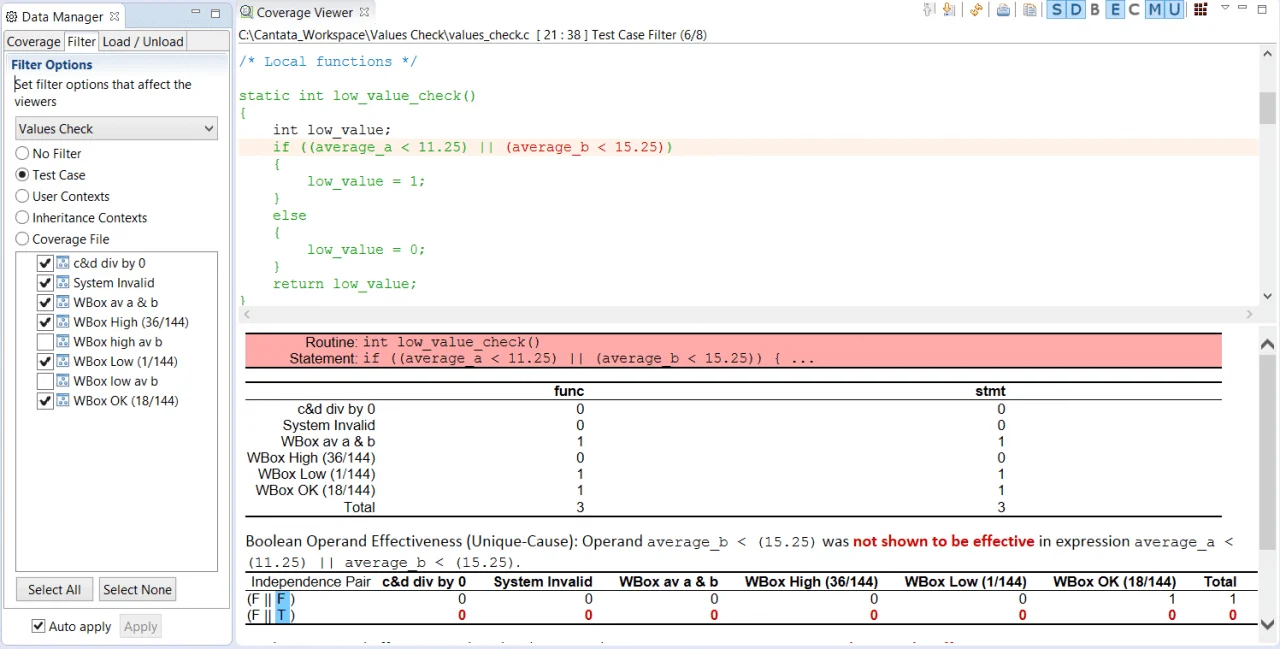Click the refresh/sync coverage icon

click(976, 10)
